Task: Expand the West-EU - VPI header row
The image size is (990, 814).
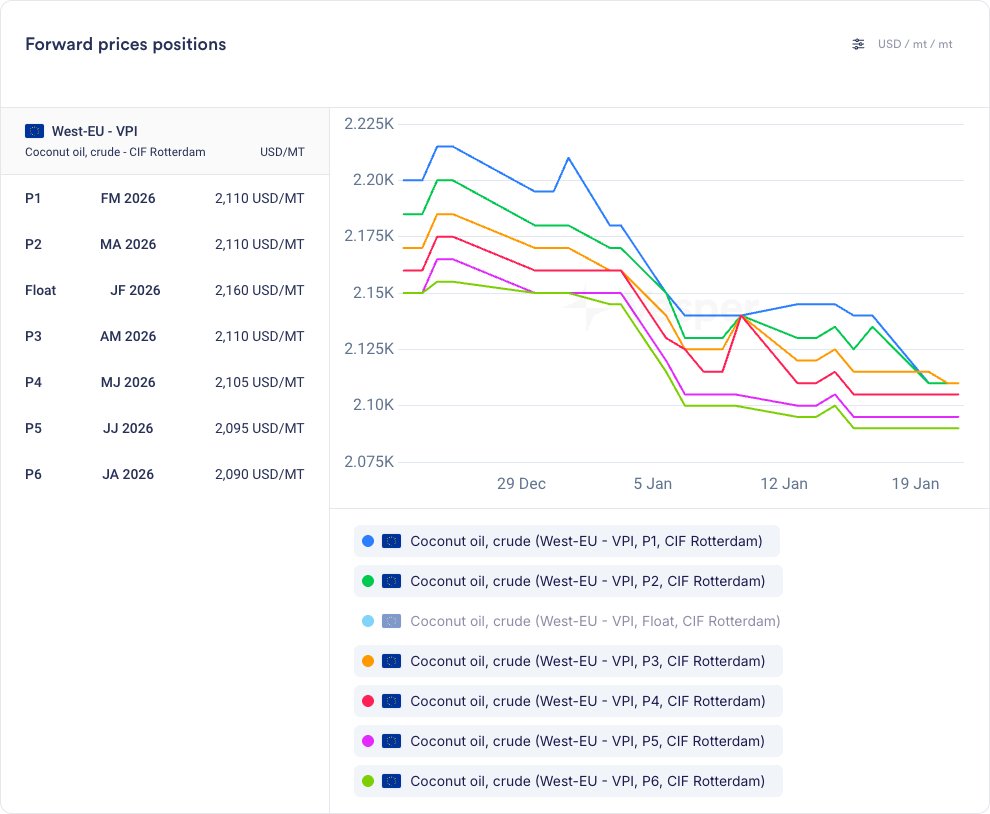Action: point(165,140)
